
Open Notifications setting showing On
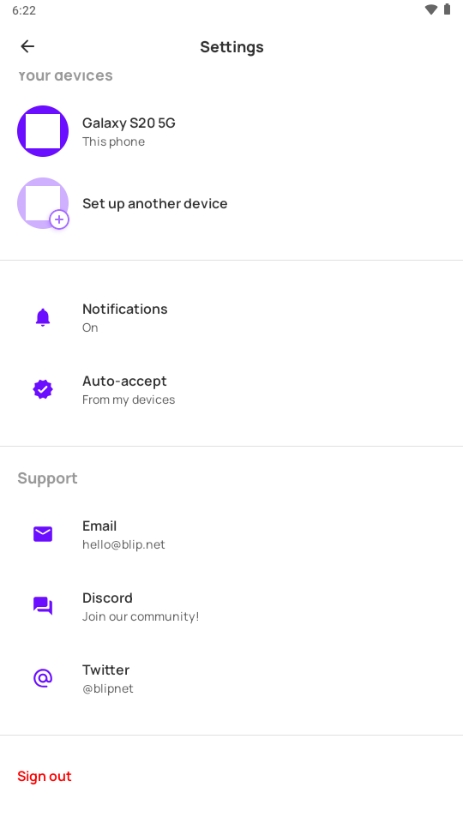coord(232,318)
